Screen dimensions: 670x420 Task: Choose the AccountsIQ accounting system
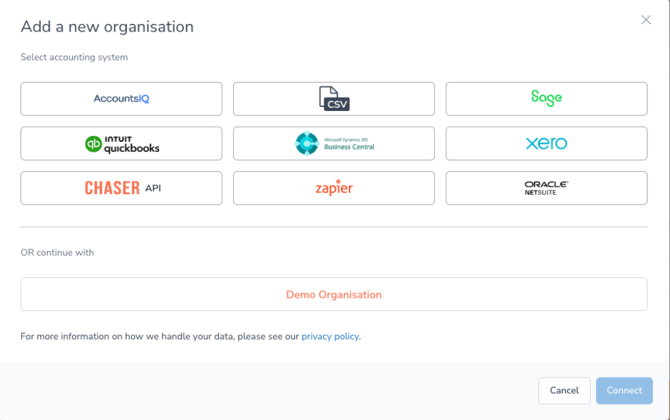pyautogui.click(x=121, y=99)
